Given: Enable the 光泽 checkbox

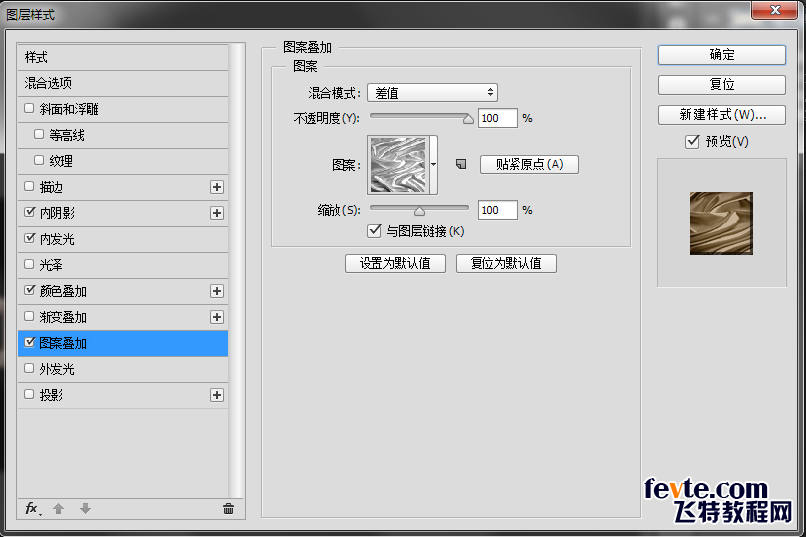Looking at the screenshot, I should pyautogui.click(x=29, y=265).
